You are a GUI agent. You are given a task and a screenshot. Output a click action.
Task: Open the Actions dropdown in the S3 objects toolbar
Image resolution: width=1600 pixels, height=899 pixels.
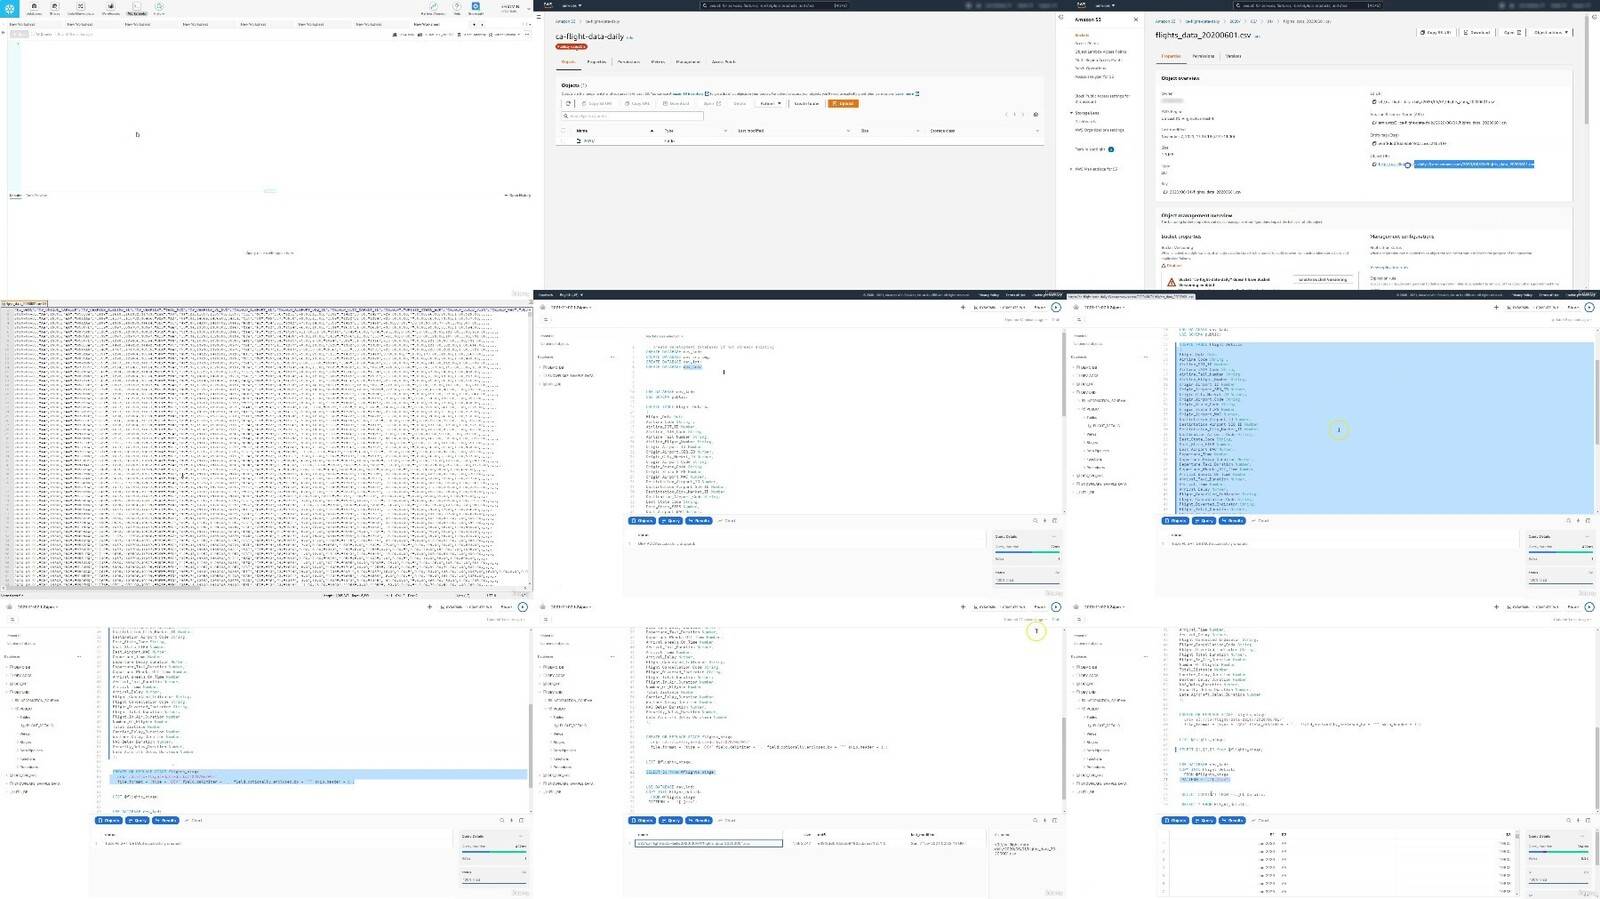click(769, 103)
